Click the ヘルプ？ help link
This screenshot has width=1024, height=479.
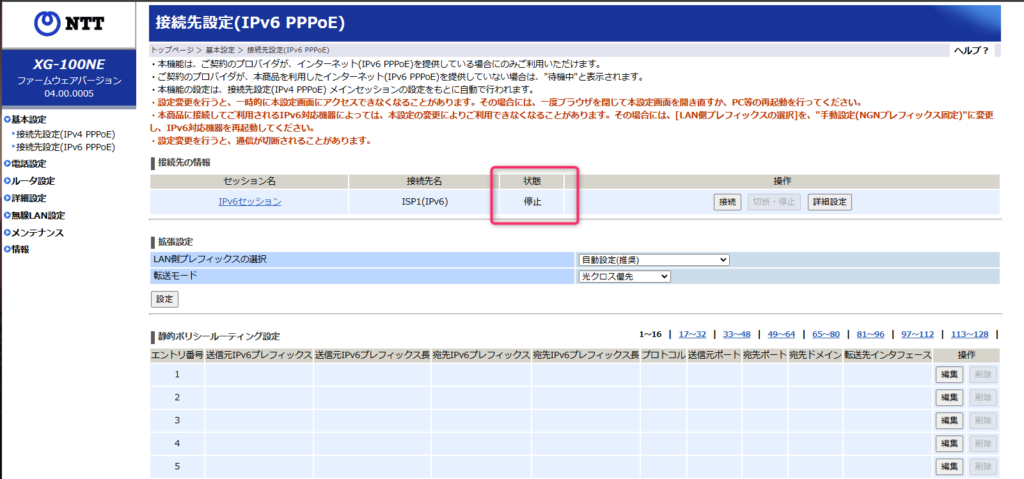(971, 50)
